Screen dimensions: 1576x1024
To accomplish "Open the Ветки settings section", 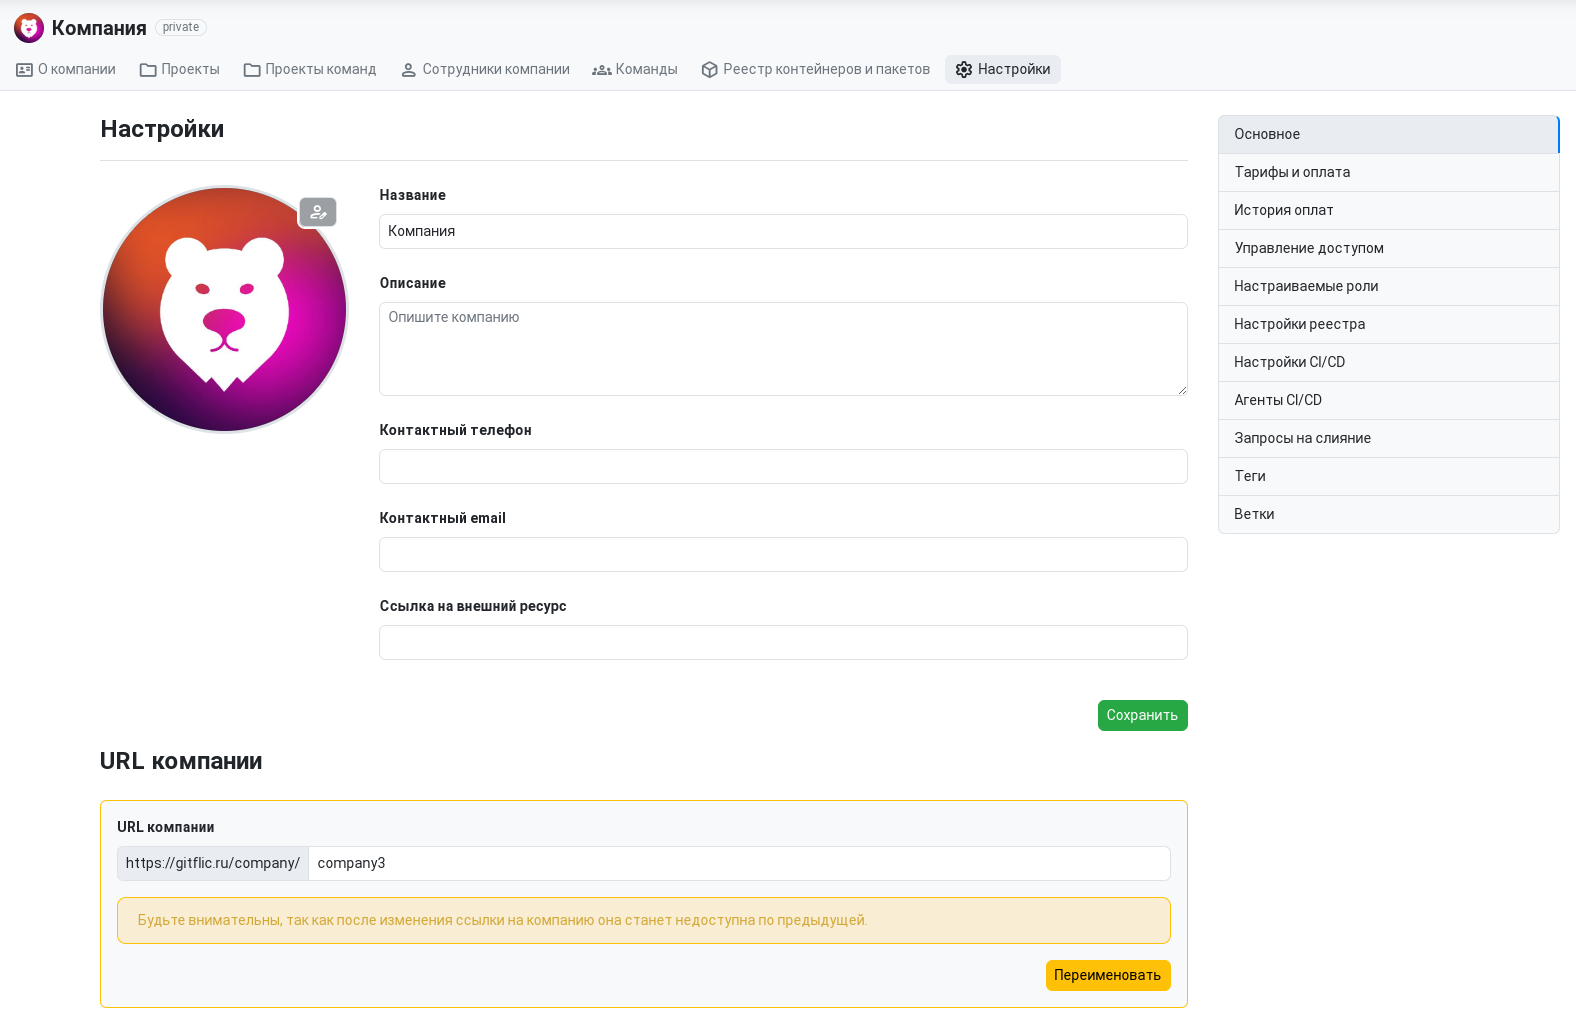I will [1388, 515].
